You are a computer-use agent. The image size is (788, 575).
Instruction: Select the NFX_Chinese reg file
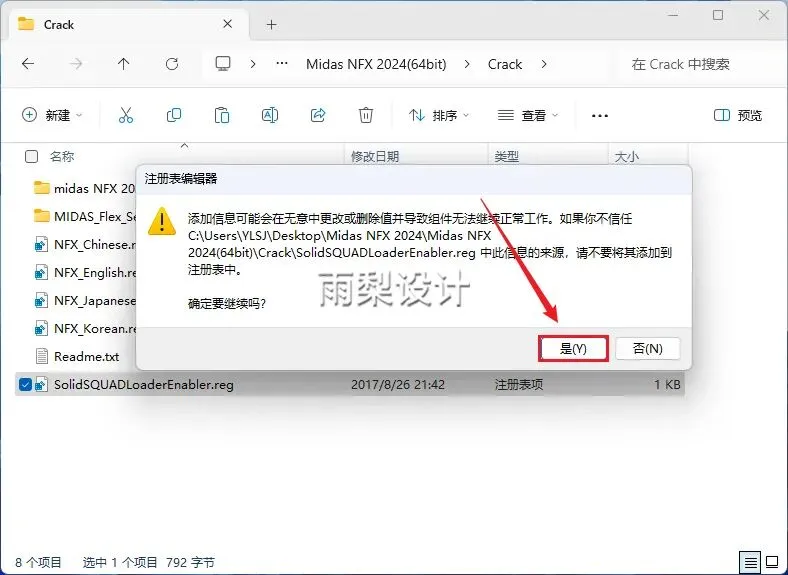(85, 245)
